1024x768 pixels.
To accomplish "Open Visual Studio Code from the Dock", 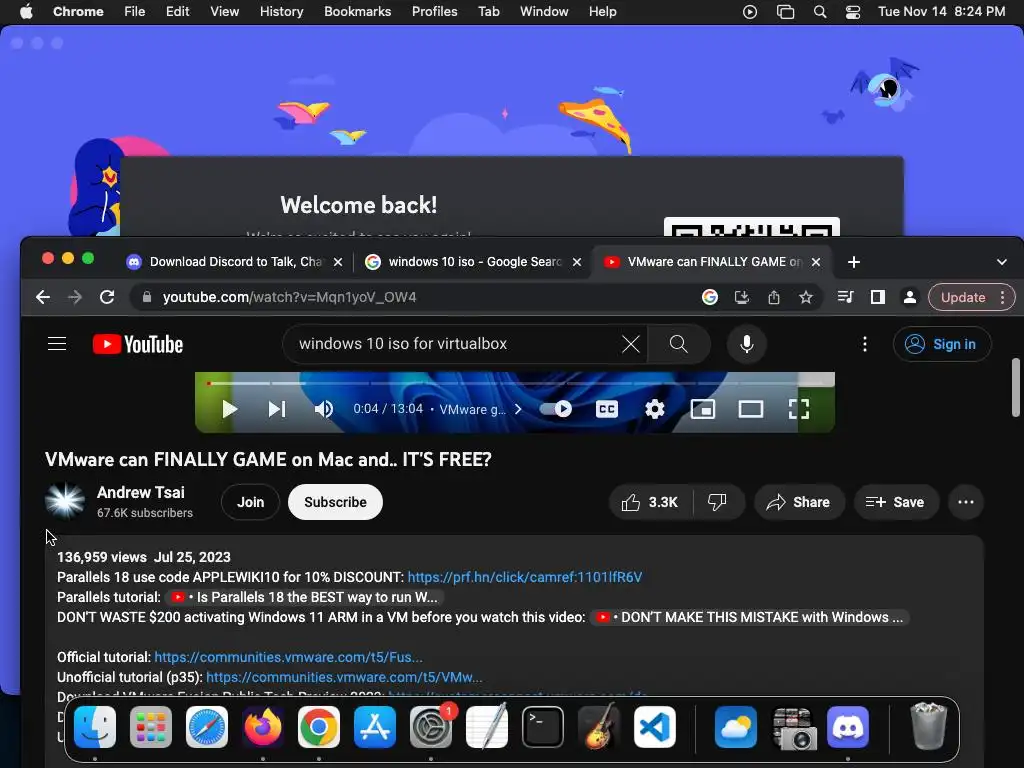I will point(654,726).
